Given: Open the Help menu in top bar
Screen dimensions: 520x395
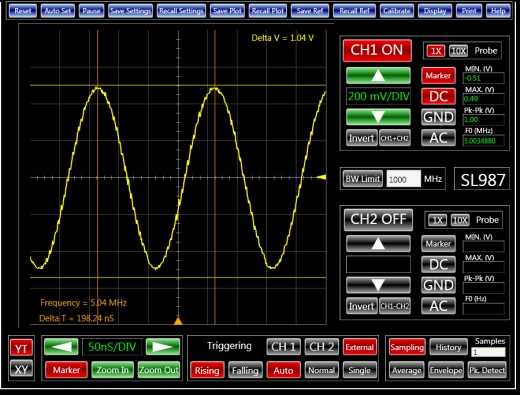Looking at the screenshot, I should click(x=498, y=11).
